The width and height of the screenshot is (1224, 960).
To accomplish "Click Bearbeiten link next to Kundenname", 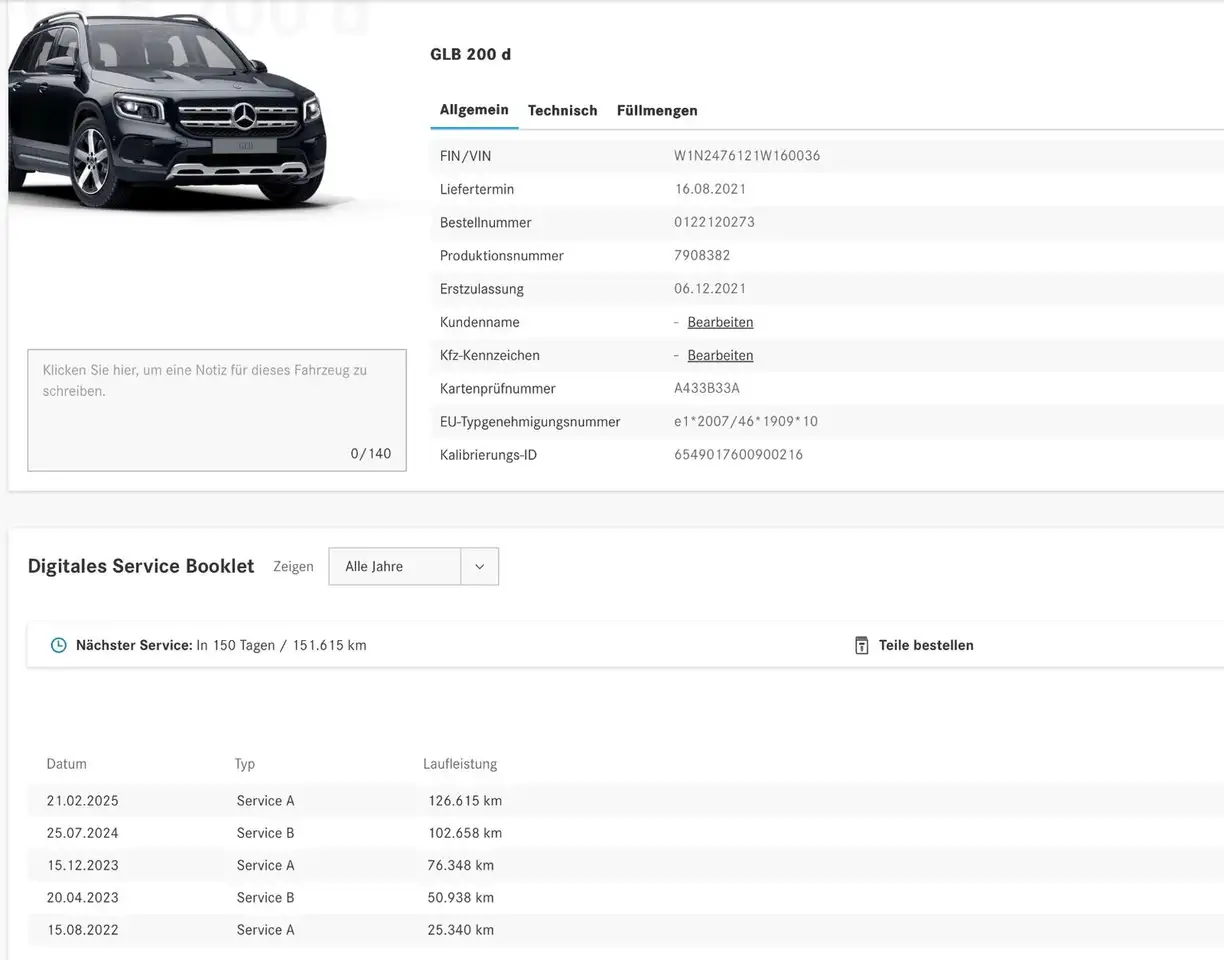I will (x=720, y=322).
